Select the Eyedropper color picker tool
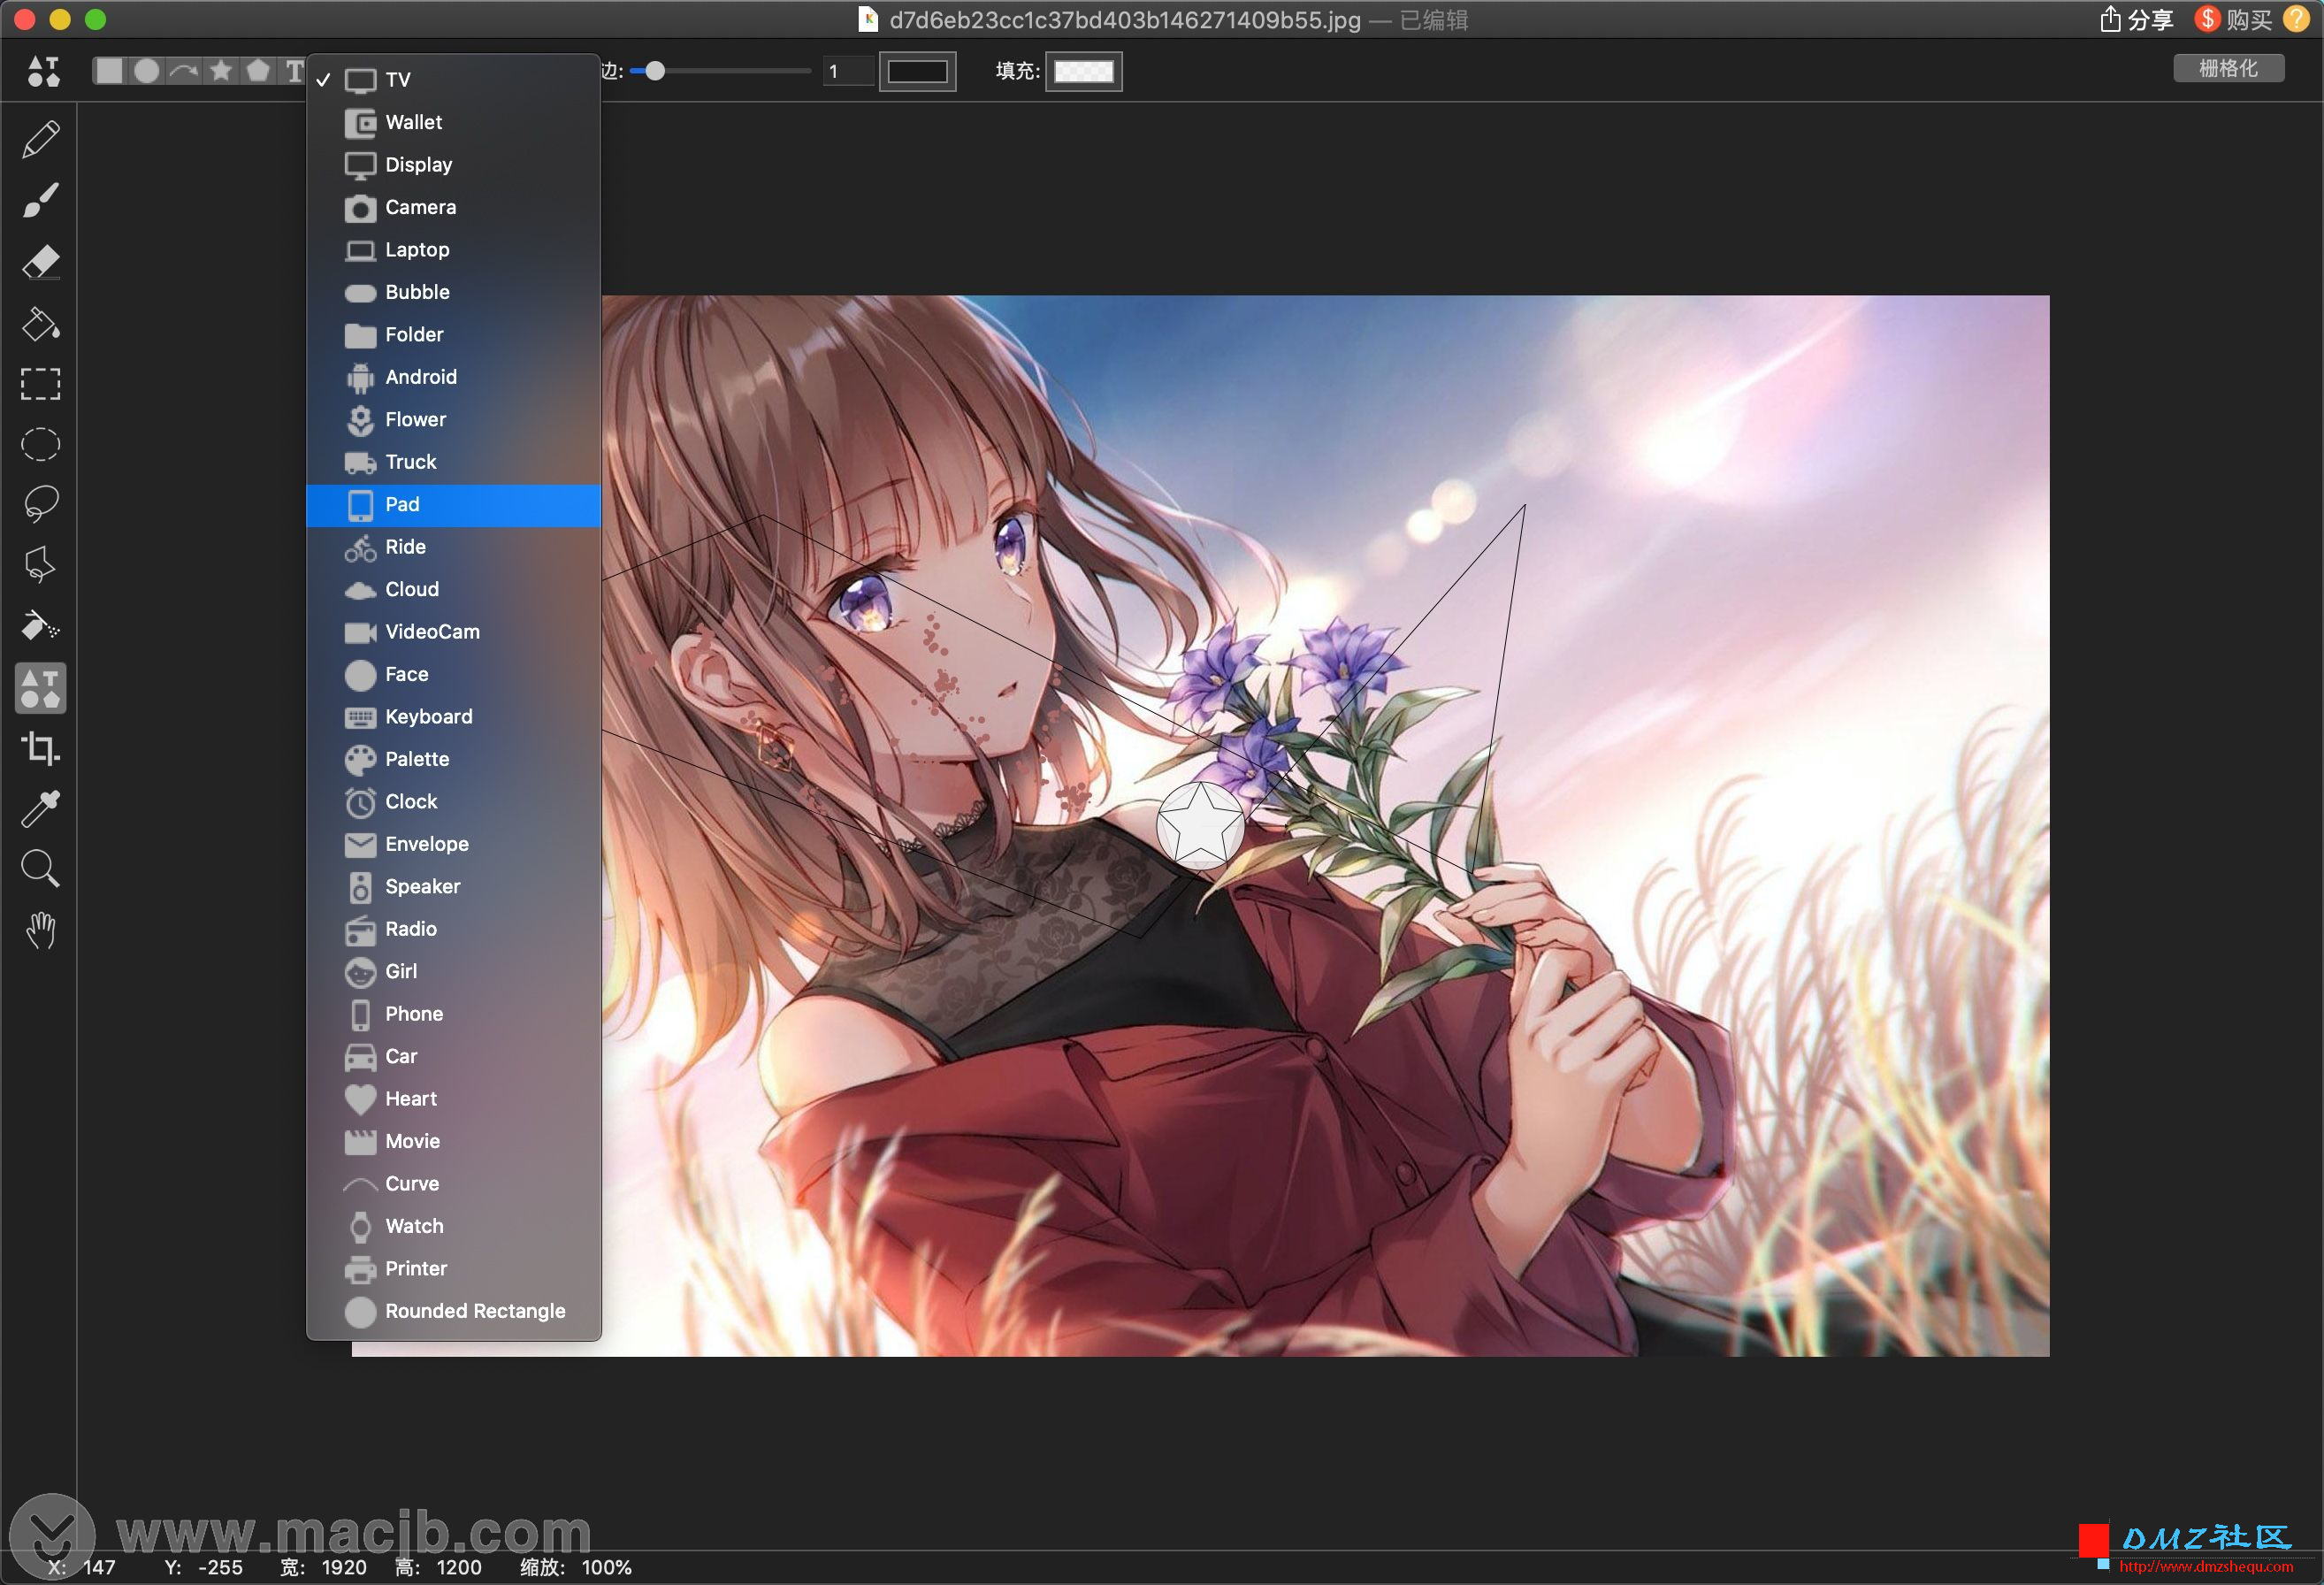The height and width of the screenshot is (1585, 2324). click(40, 809)
